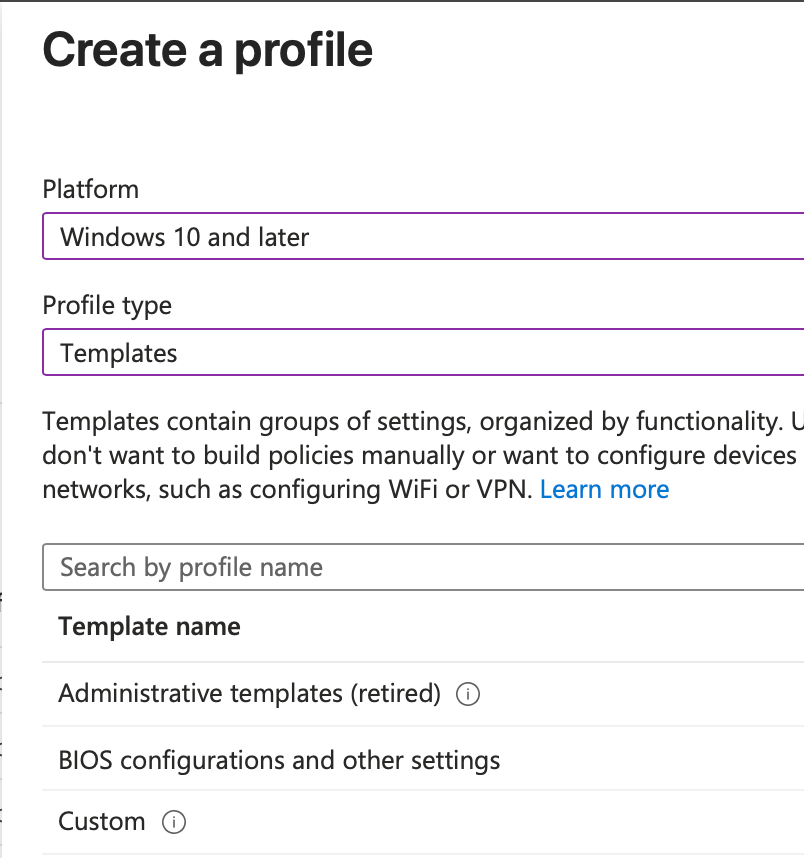Viewport: 804px width, 858px height.
Task: Select the Custom template row
Action: [x=102, y=822]
